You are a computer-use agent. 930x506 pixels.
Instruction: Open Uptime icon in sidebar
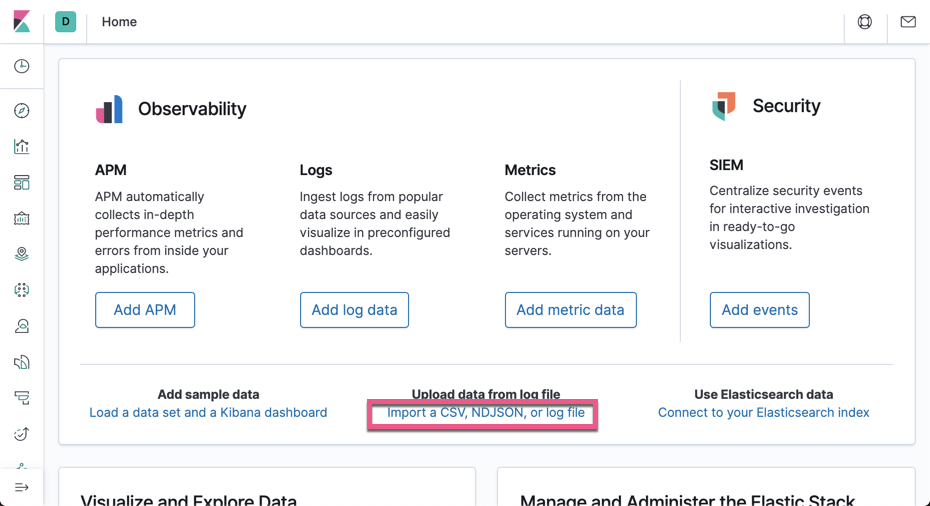click(x=21, y=434)
